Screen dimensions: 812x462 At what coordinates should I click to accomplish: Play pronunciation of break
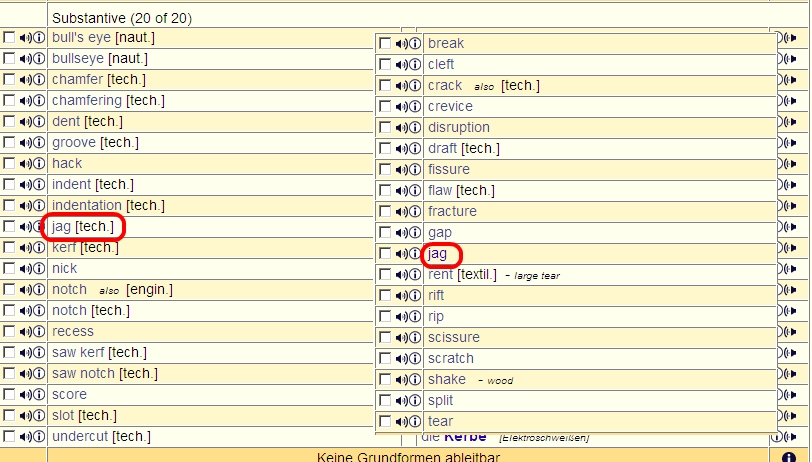pyautogui.click(x=401, y=44)
